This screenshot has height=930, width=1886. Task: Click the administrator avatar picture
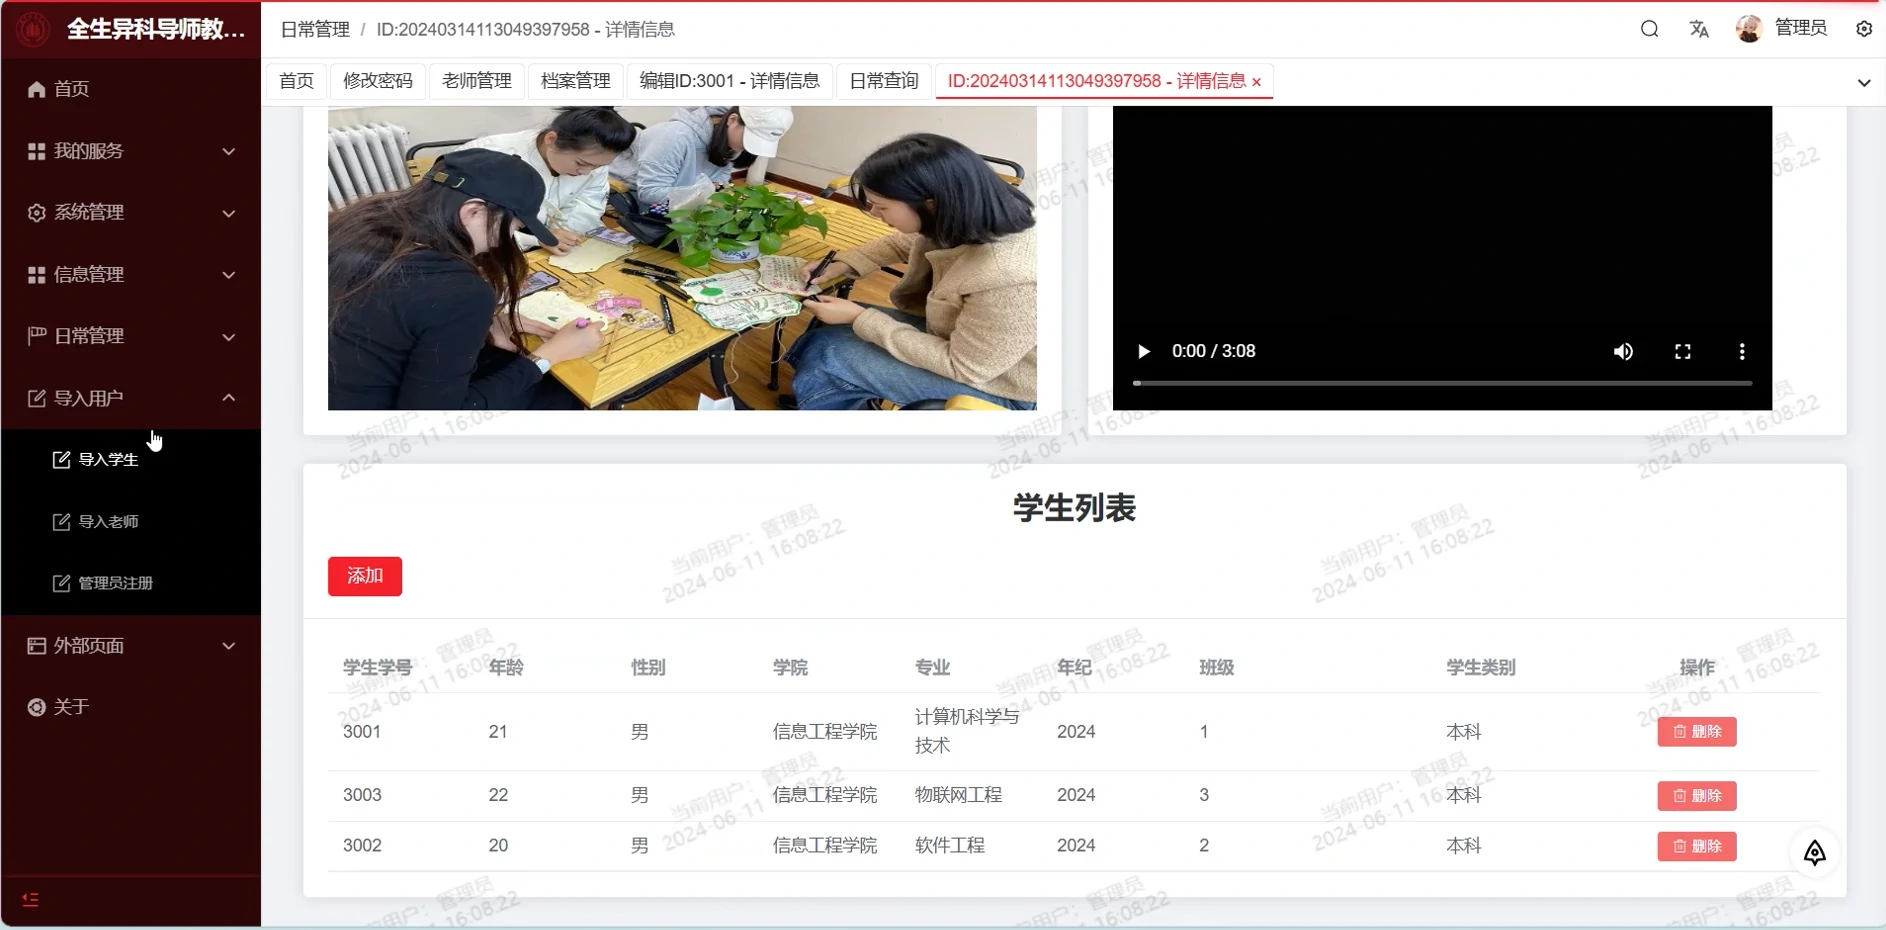pyautogui.click(x=1748, y=29)
